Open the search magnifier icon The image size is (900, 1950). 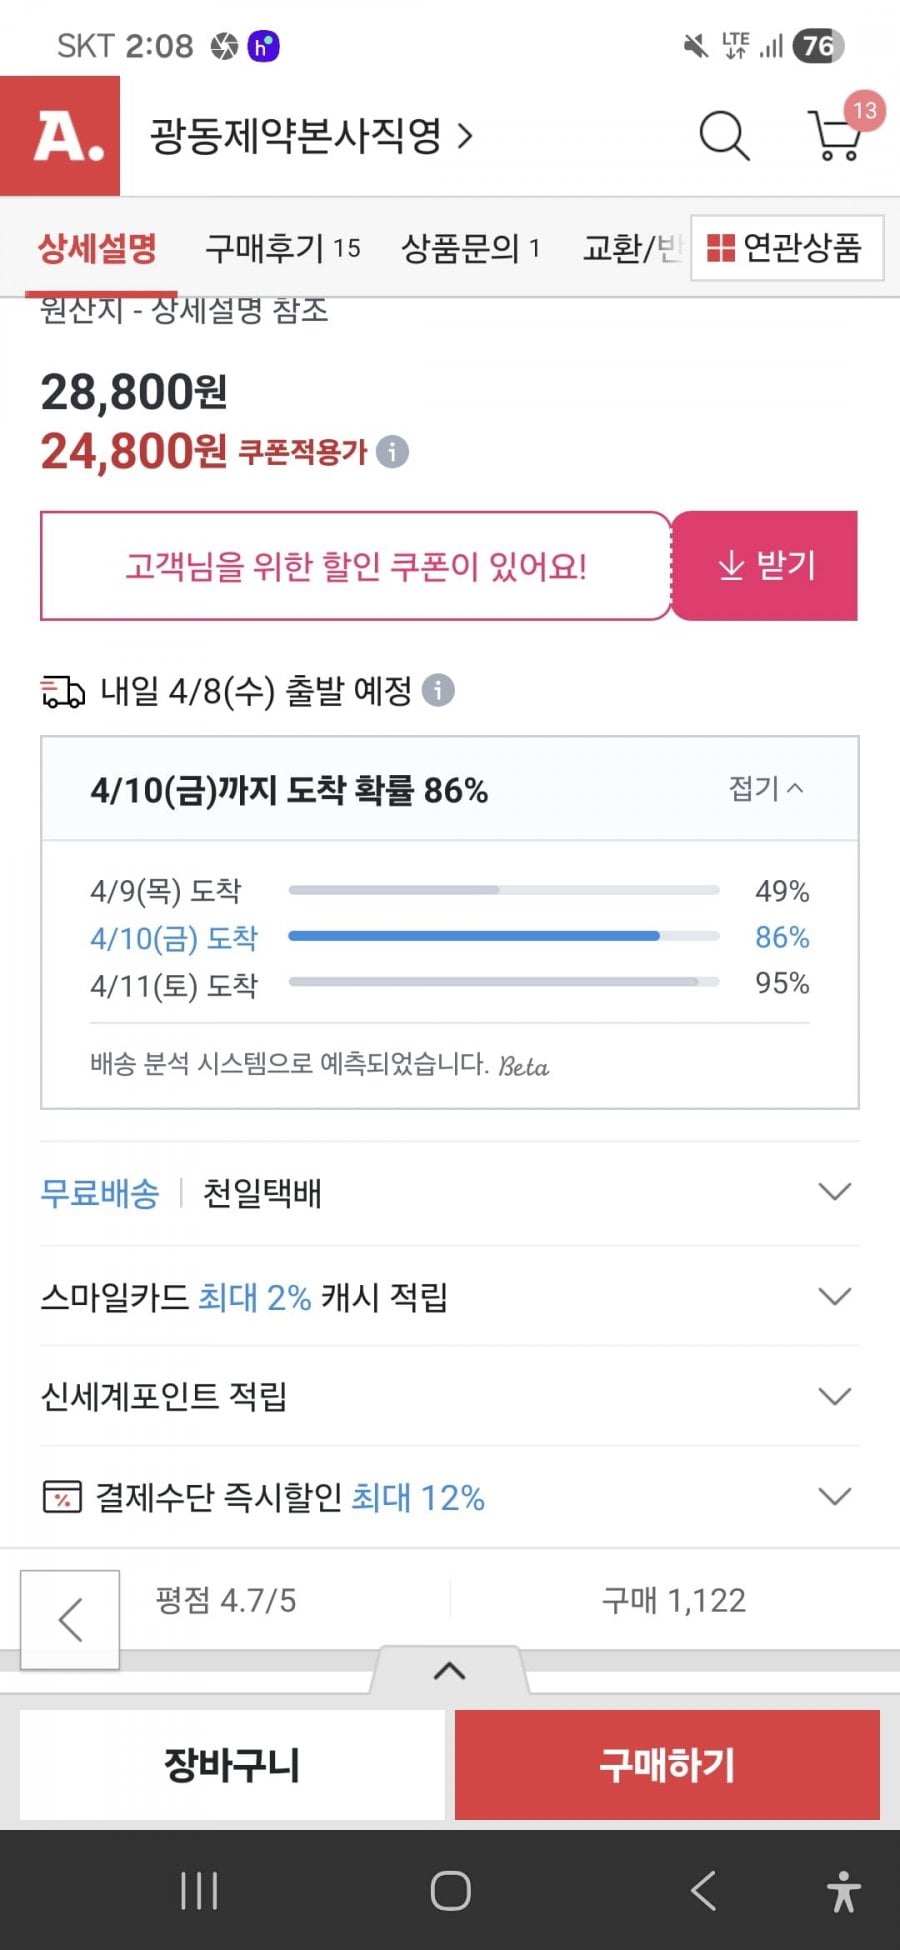(724, 136)
